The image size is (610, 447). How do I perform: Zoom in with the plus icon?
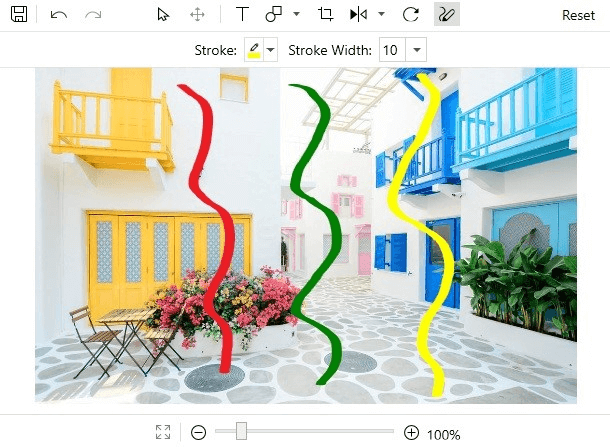pyautogui.click(x=411, y=432)
